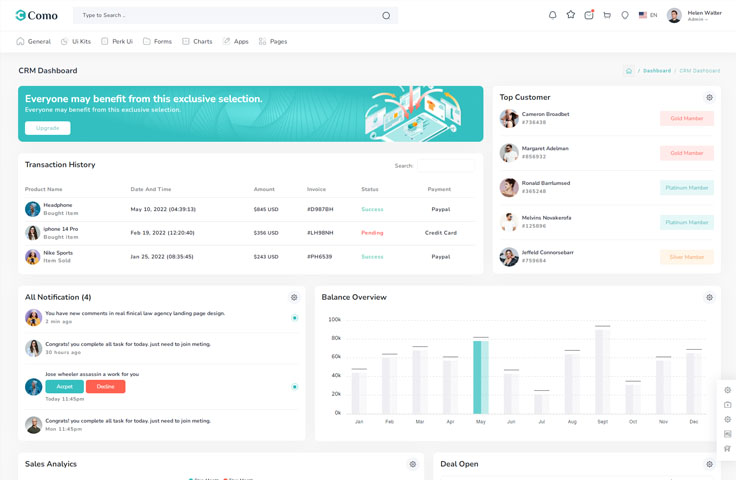Click the search magnifier icon
The width and height of the screenshot is (736, 480).
(386, 15)
